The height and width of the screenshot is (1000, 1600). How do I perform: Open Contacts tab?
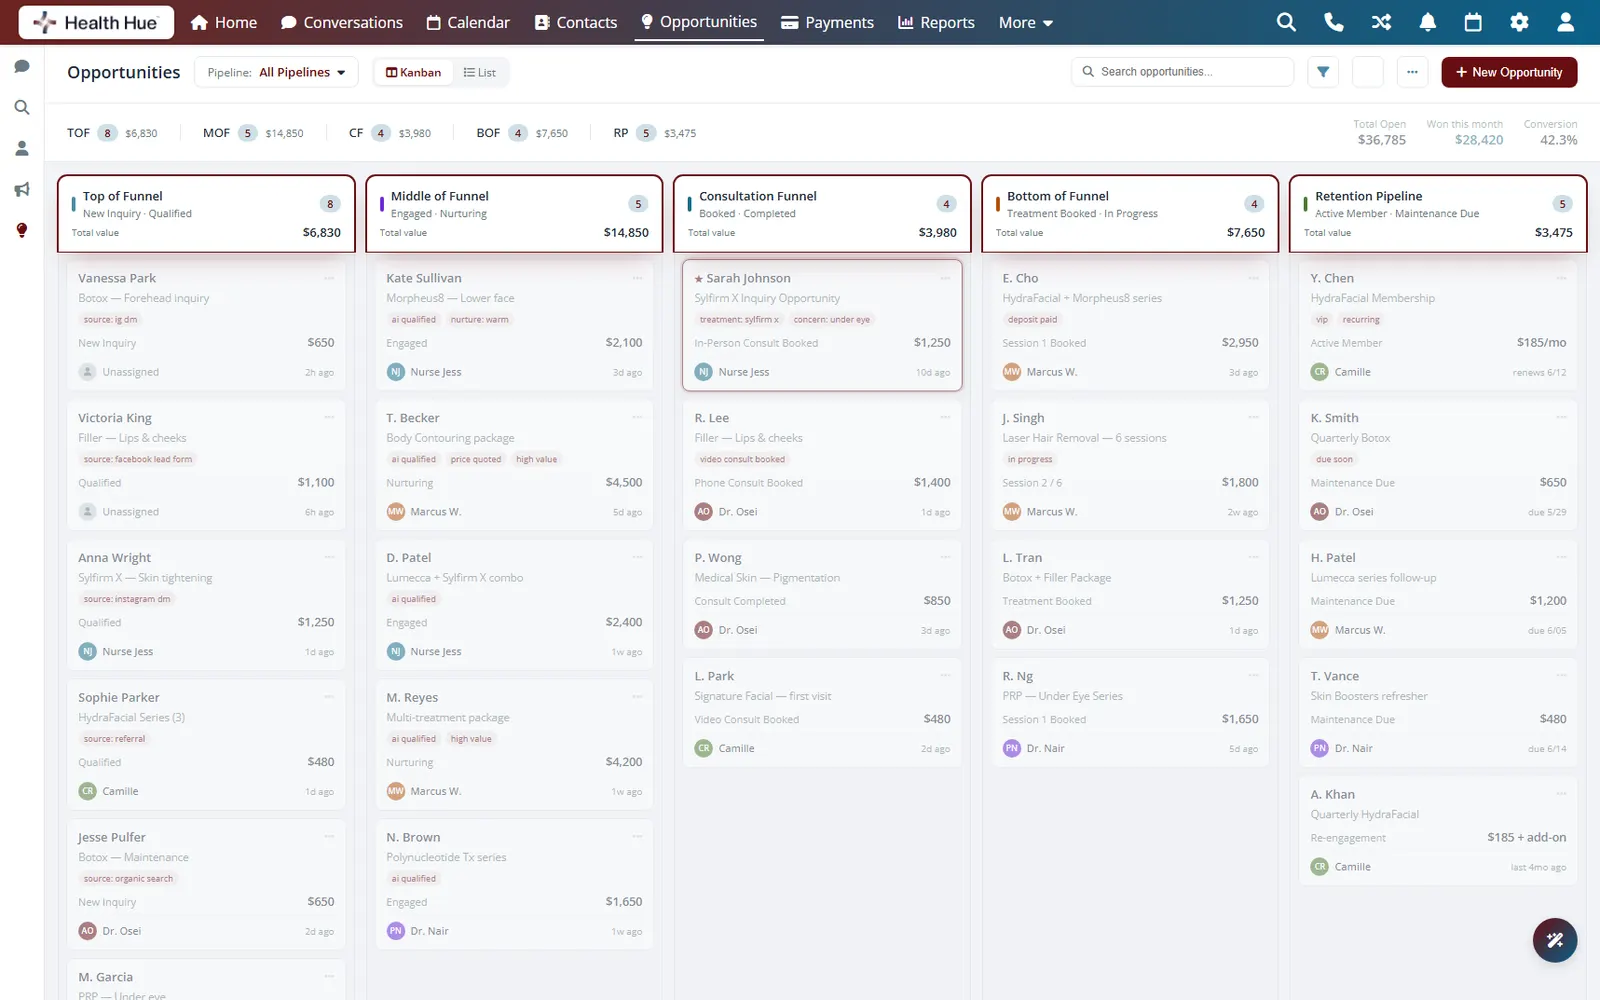click(x=576, y=22)
